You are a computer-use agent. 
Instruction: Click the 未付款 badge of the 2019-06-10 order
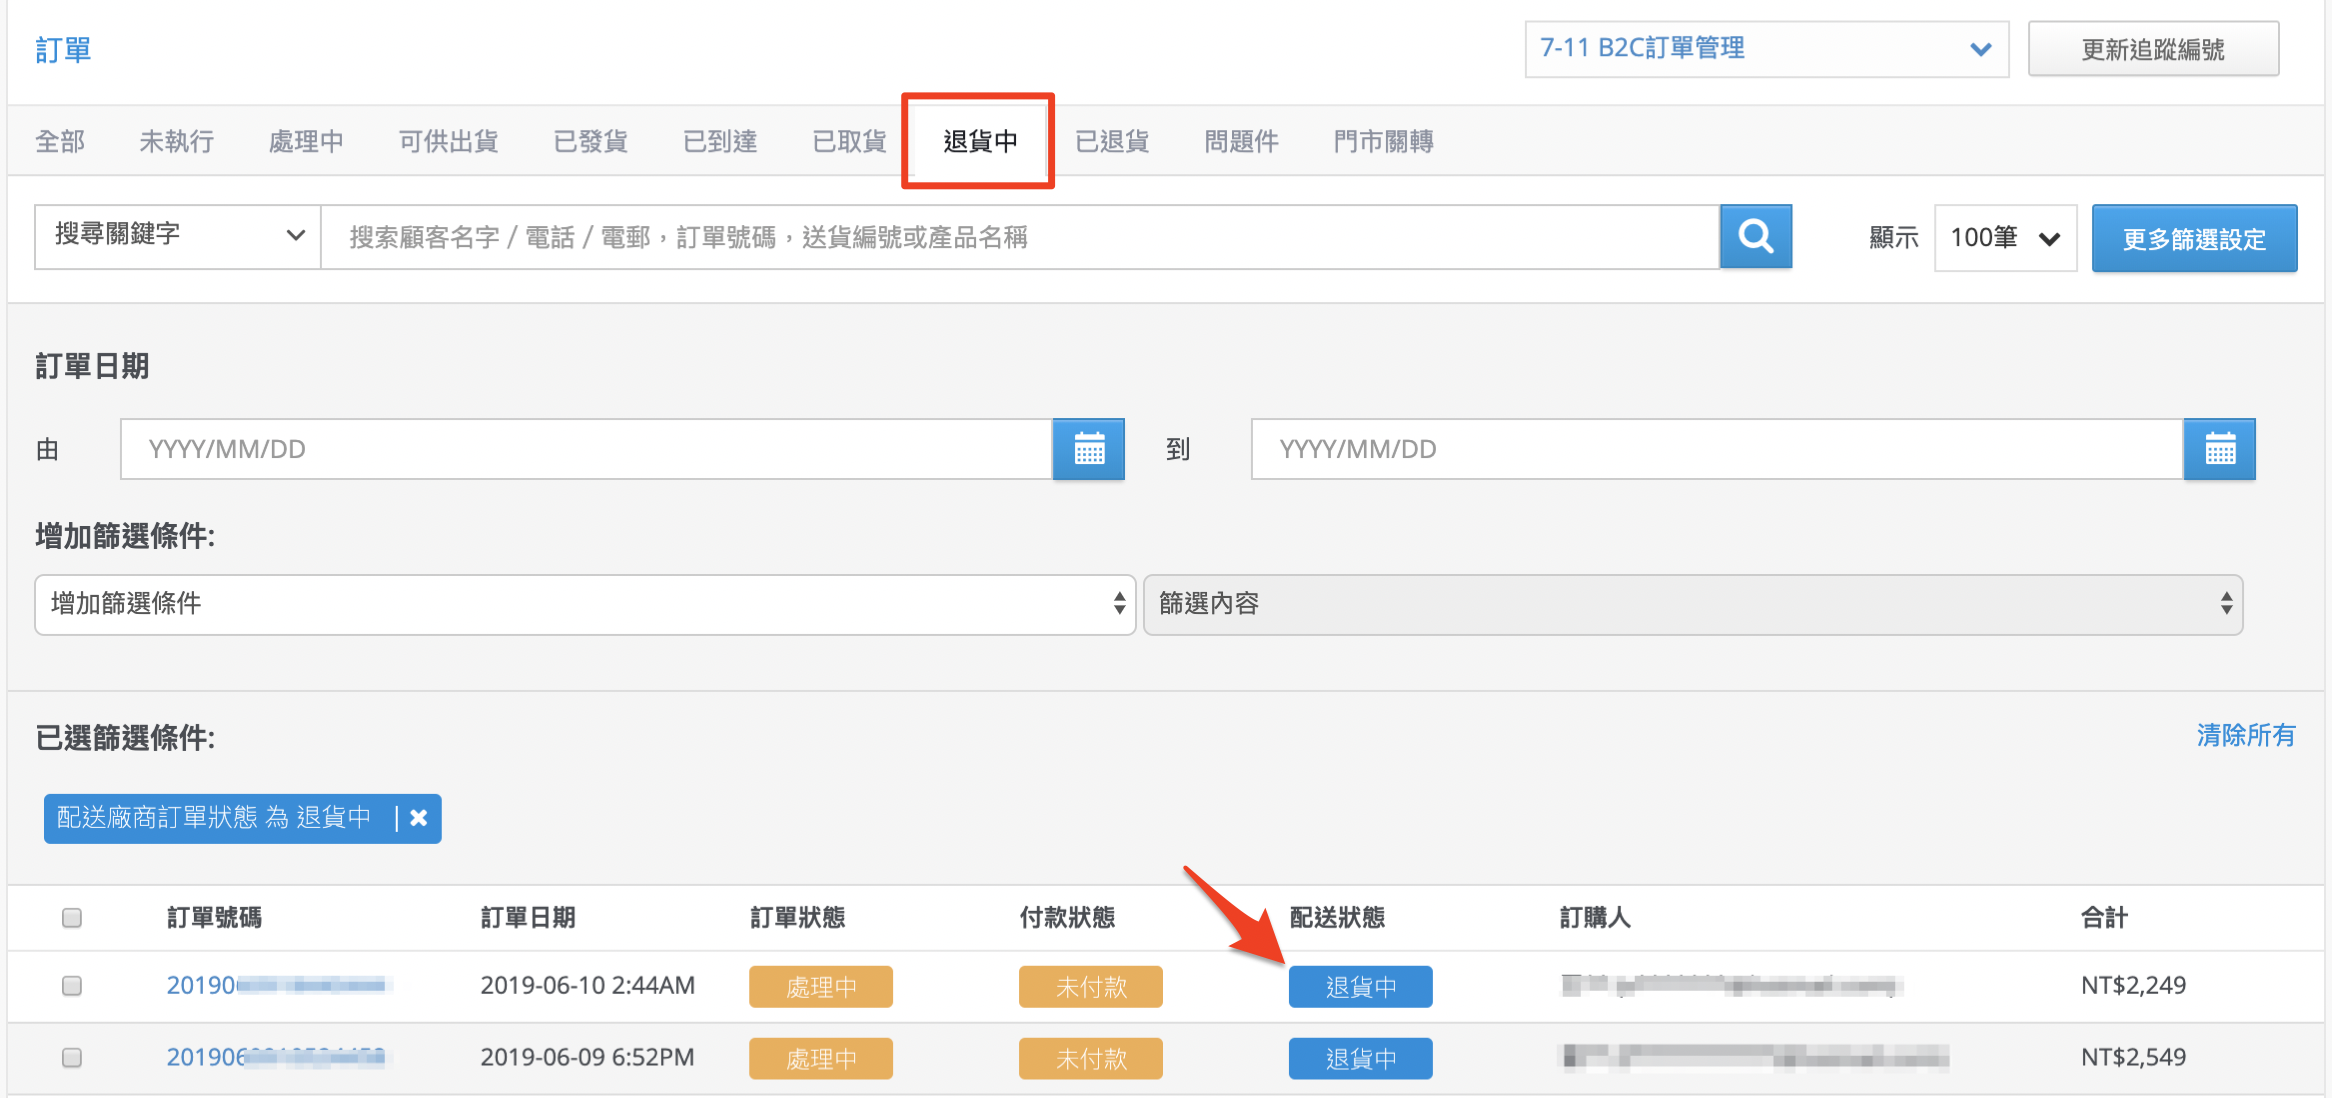[1091, 987]
